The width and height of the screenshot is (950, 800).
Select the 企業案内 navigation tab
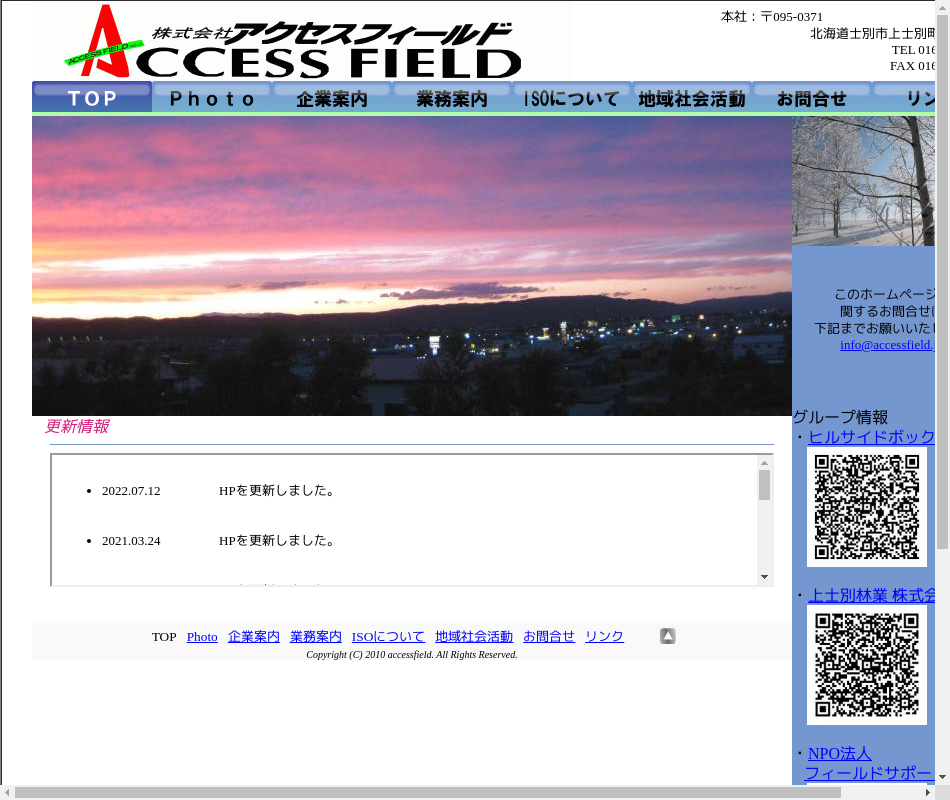click(332, 98)
